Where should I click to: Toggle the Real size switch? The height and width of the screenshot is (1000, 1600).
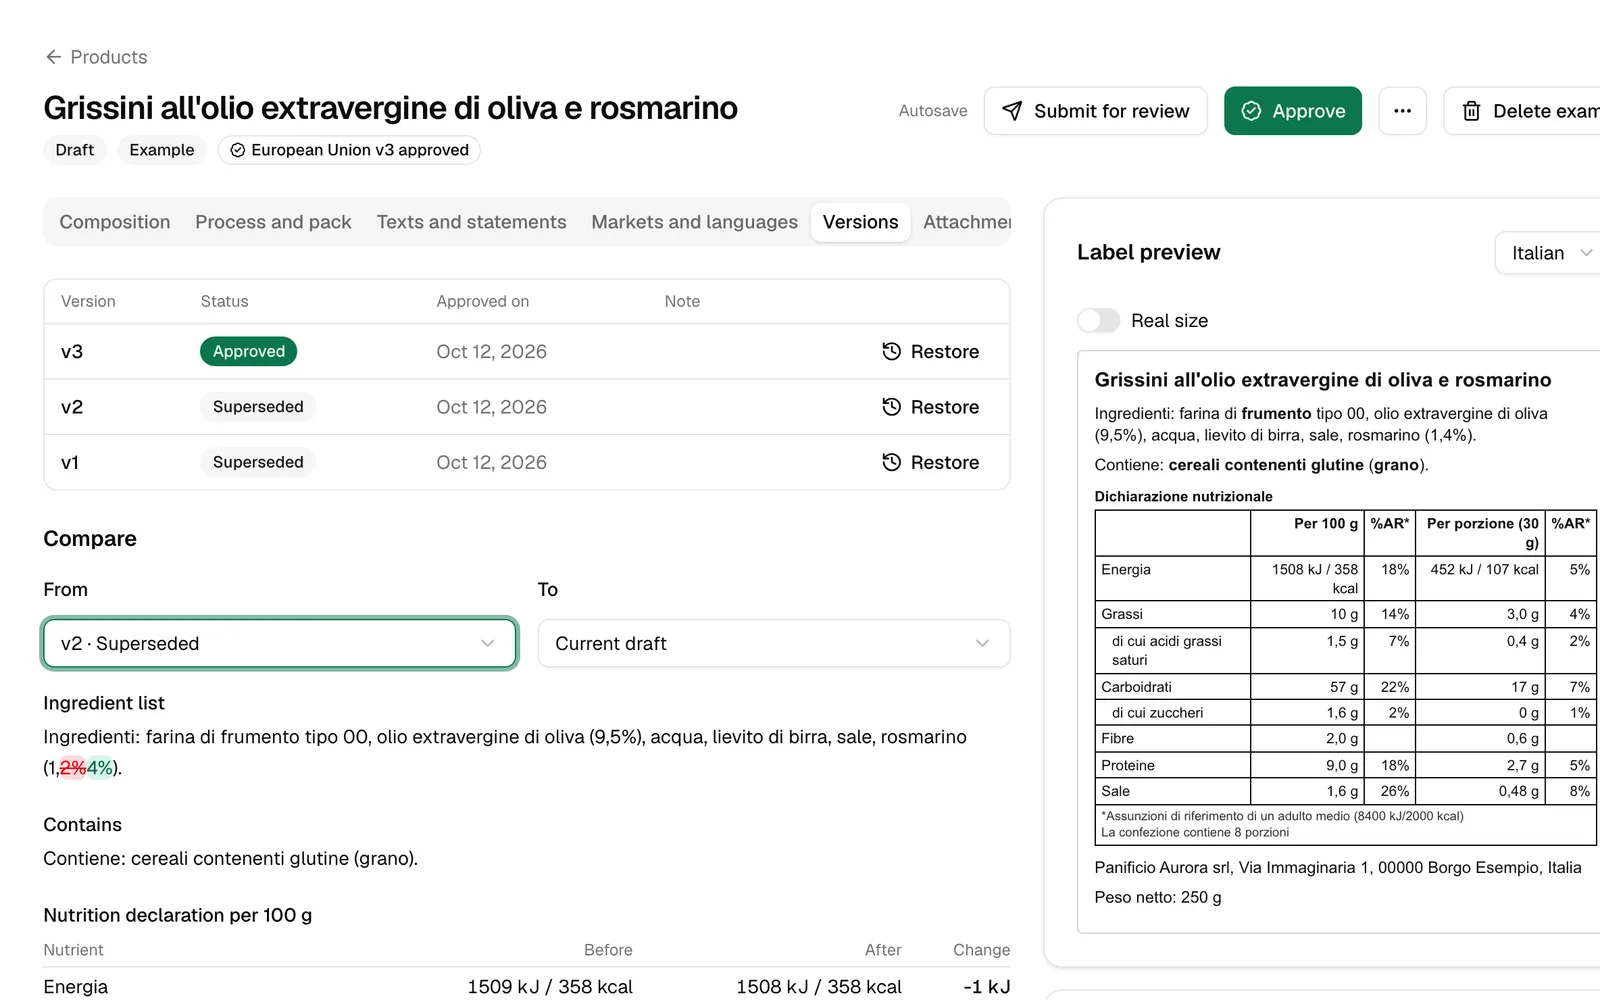point(1098,320)
